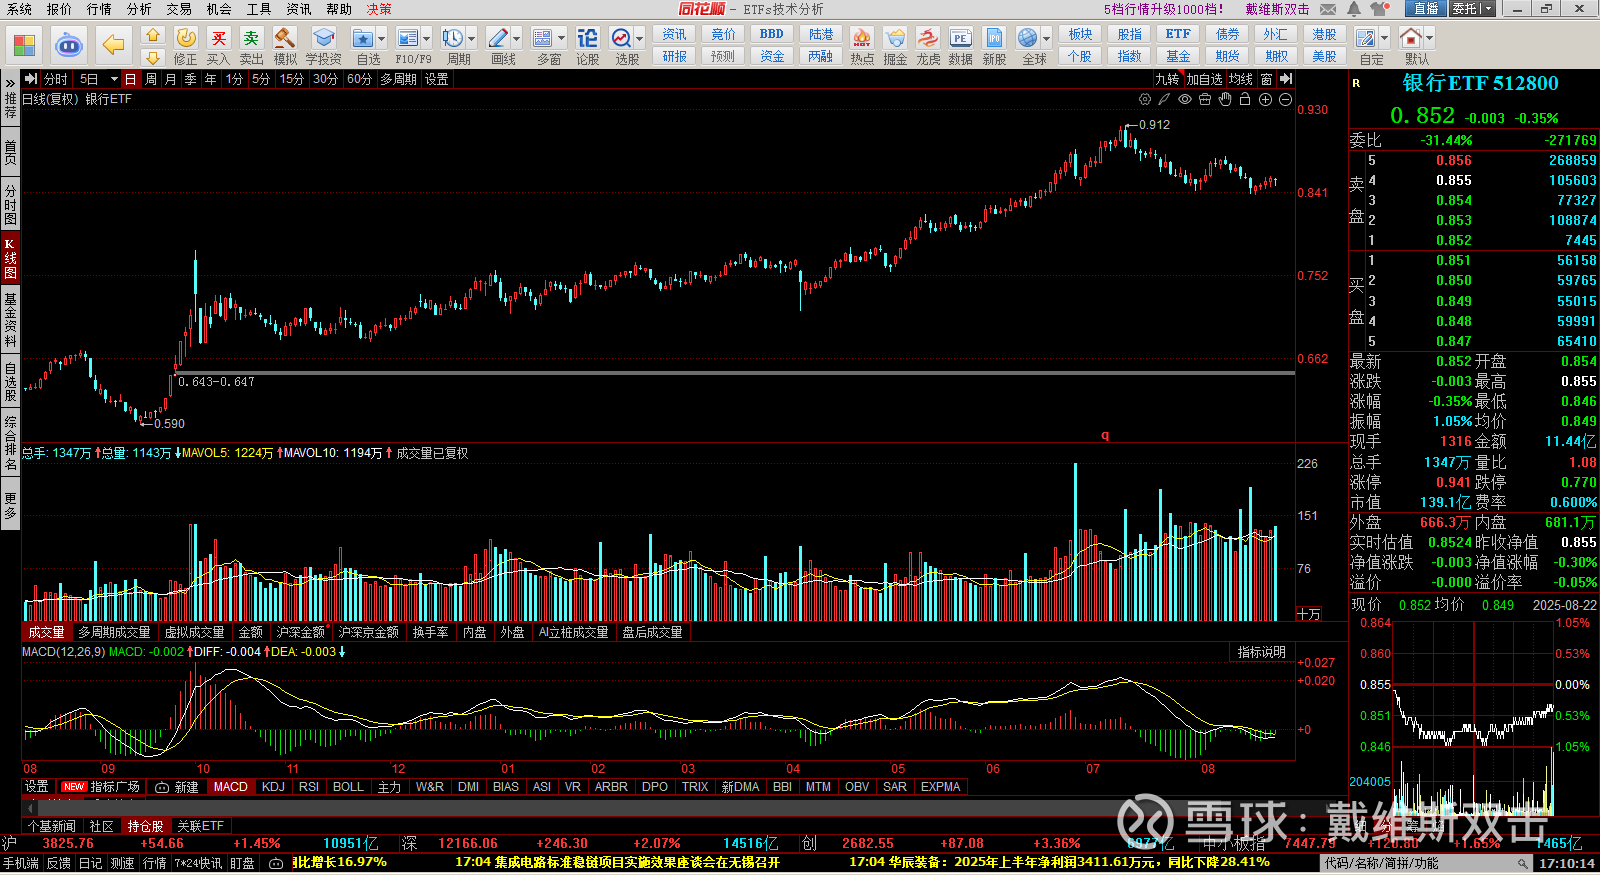
Task: Expand the F10/F9 dropdown arrow
Action: click(x=427, y=39)
